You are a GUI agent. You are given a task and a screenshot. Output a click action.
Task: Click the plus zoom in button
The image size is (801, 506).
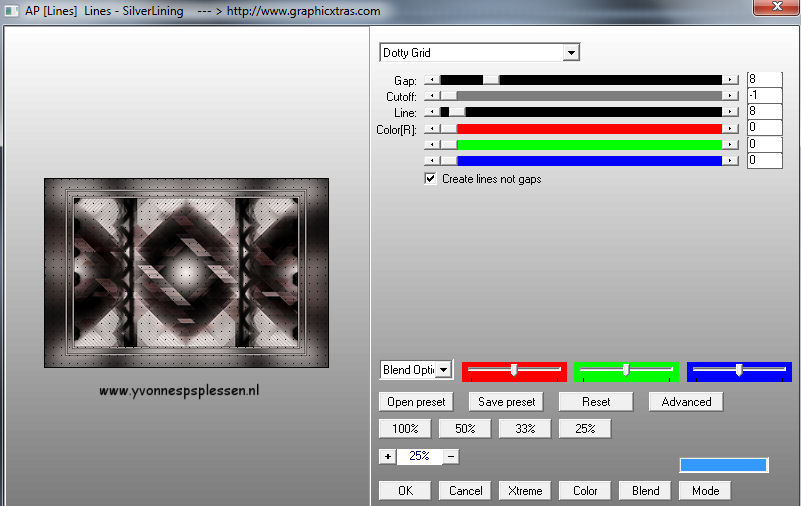[x=388, y=456]
